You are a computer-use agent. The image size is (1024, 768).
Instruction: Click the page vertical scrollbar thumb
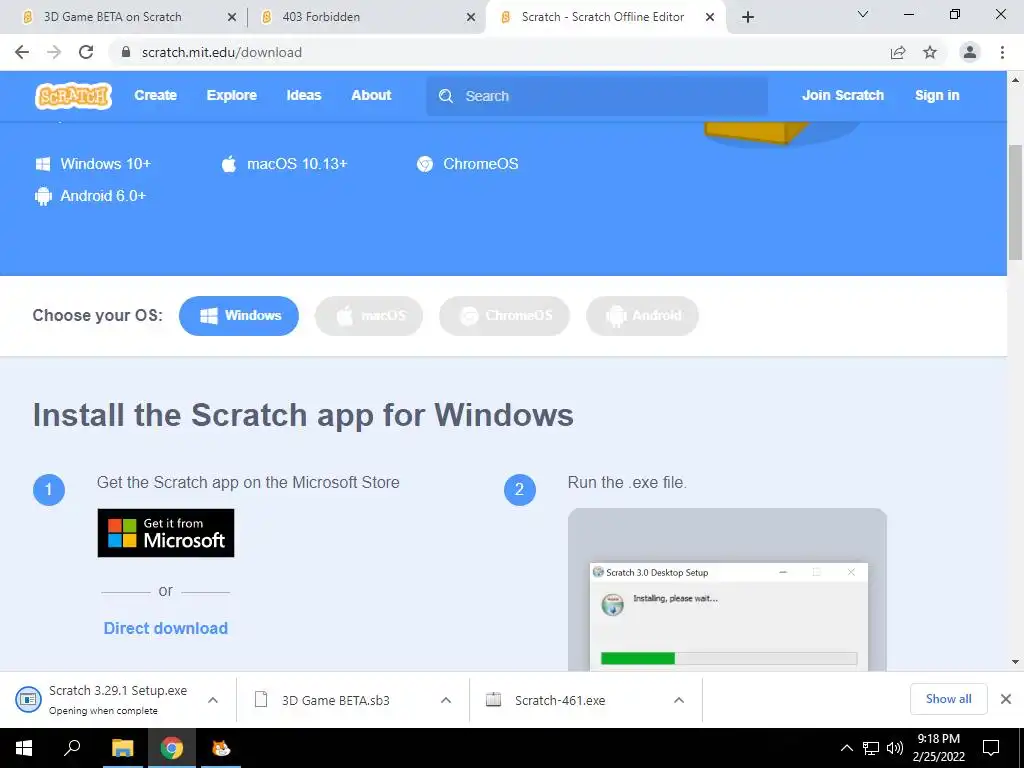coord(1015,202)
